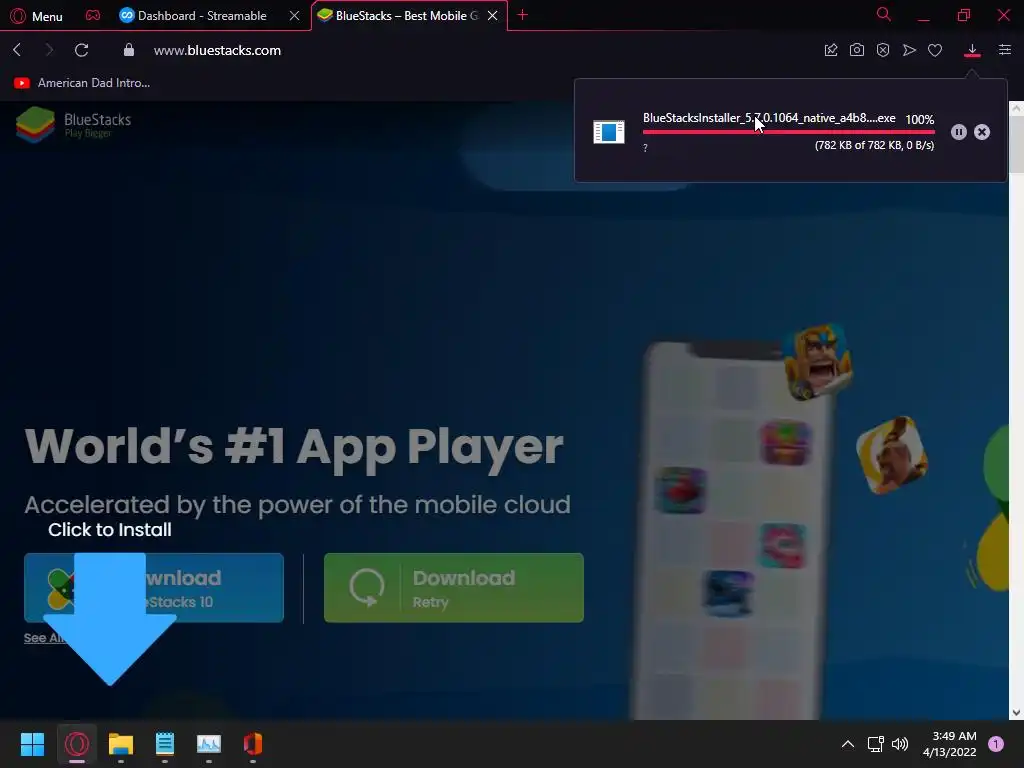Open the Office taskbar icon
Viewport: 1024px width, 768px height.
click(253, 744)
